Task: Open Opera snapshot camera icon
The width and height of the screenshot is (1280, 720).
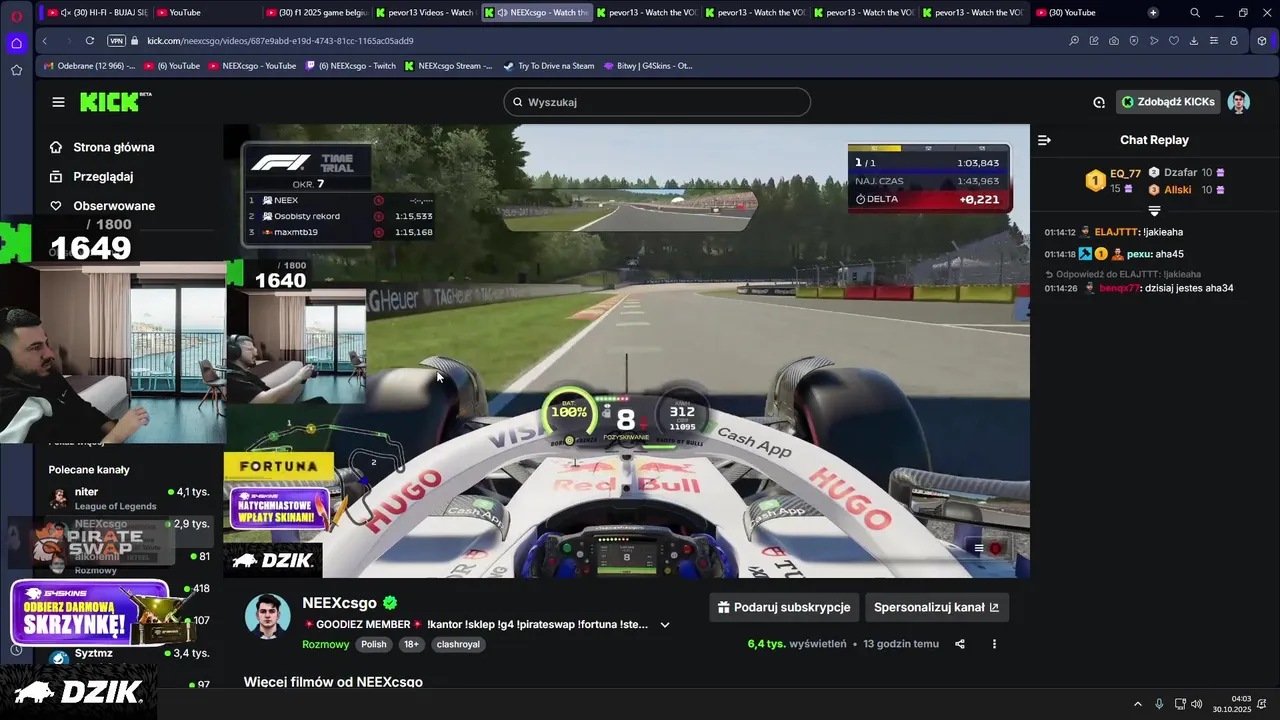Action: coord(1114,41)
